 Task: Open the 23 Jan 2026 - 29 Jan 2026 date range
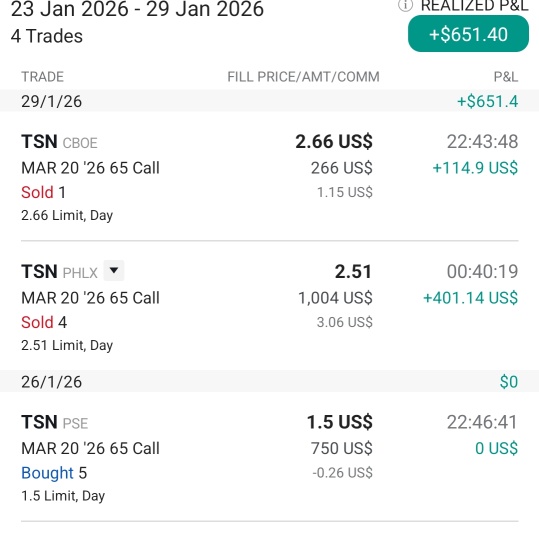[x=137, y=8]
